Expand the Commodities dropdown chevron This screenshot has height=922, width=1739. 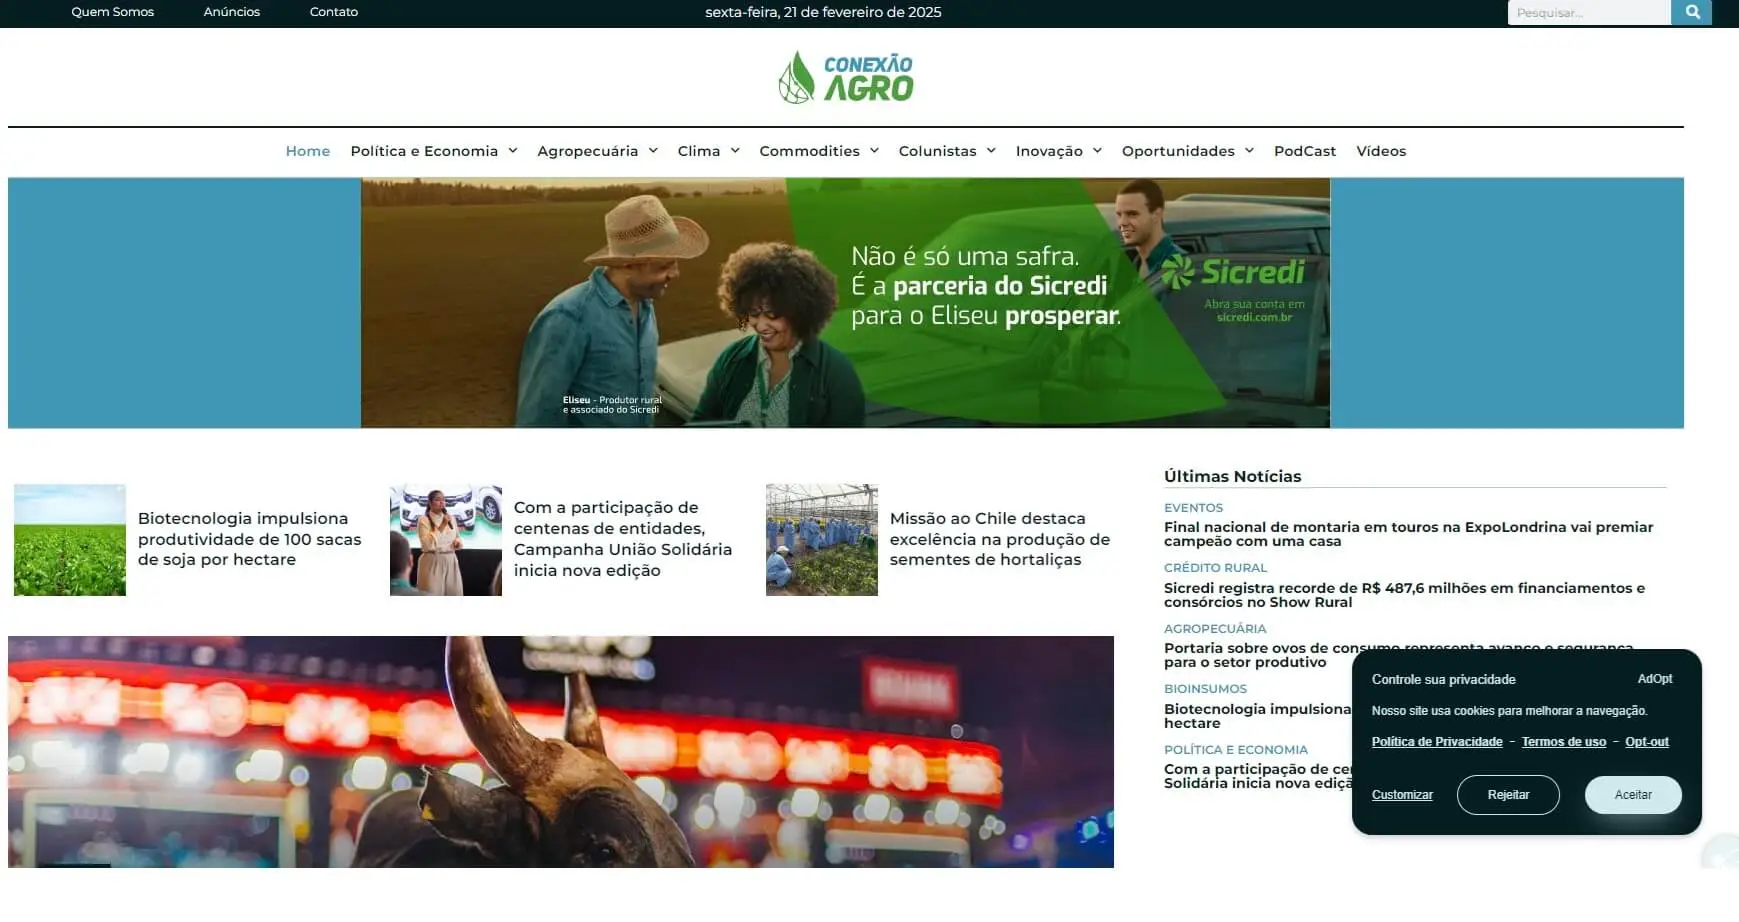coord(874,151)
